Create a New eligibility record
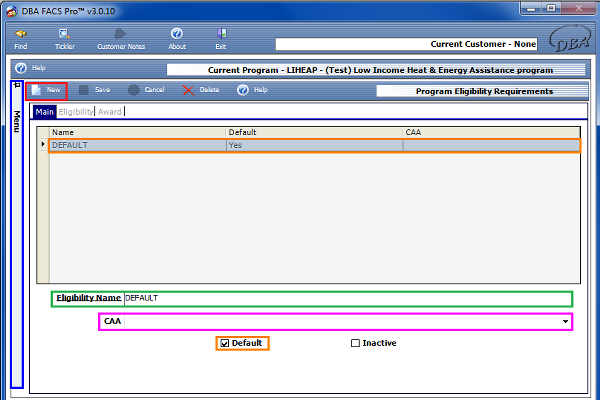 click(x=46, y=90)
